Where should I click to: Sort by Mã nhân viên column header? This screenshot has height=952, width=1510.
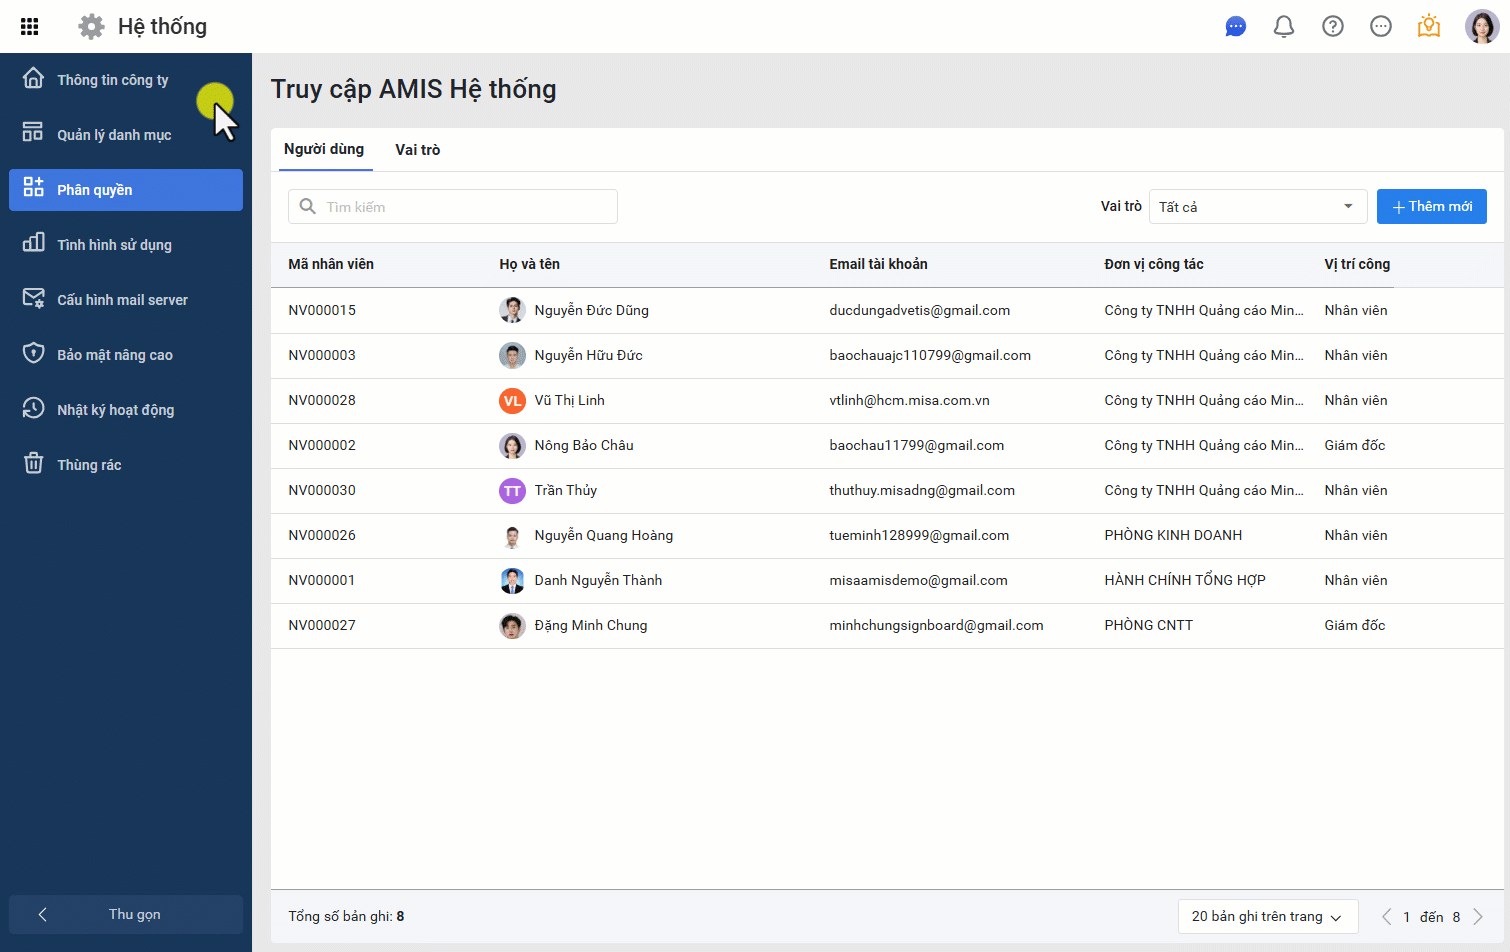[x=331, y=264]
